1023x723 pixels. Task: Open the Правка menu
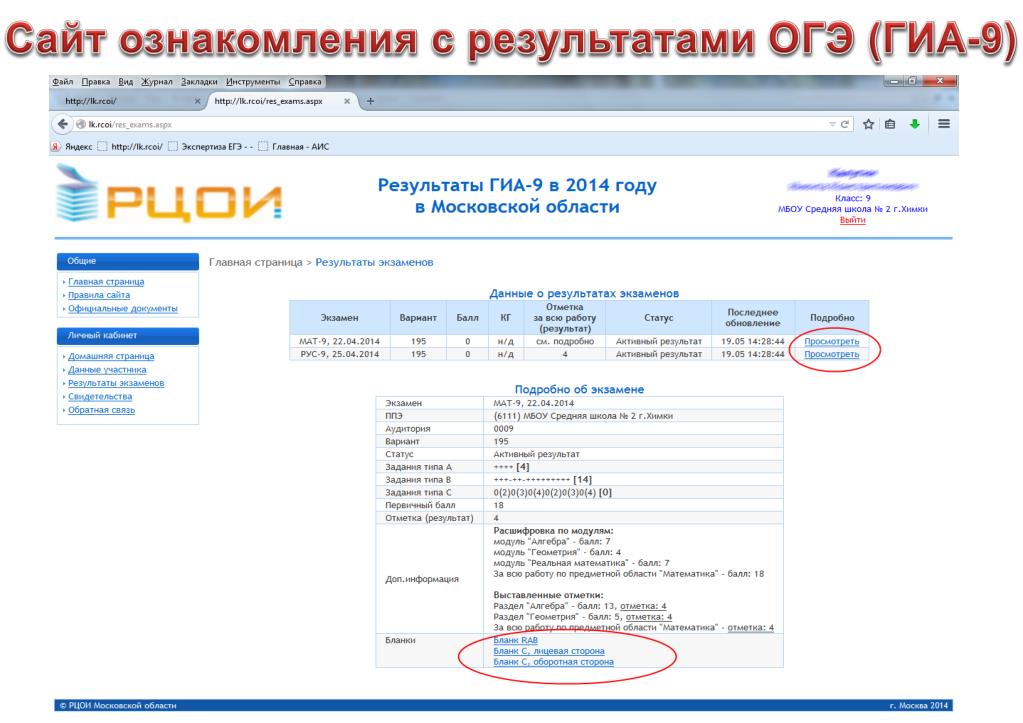(95, 82)
